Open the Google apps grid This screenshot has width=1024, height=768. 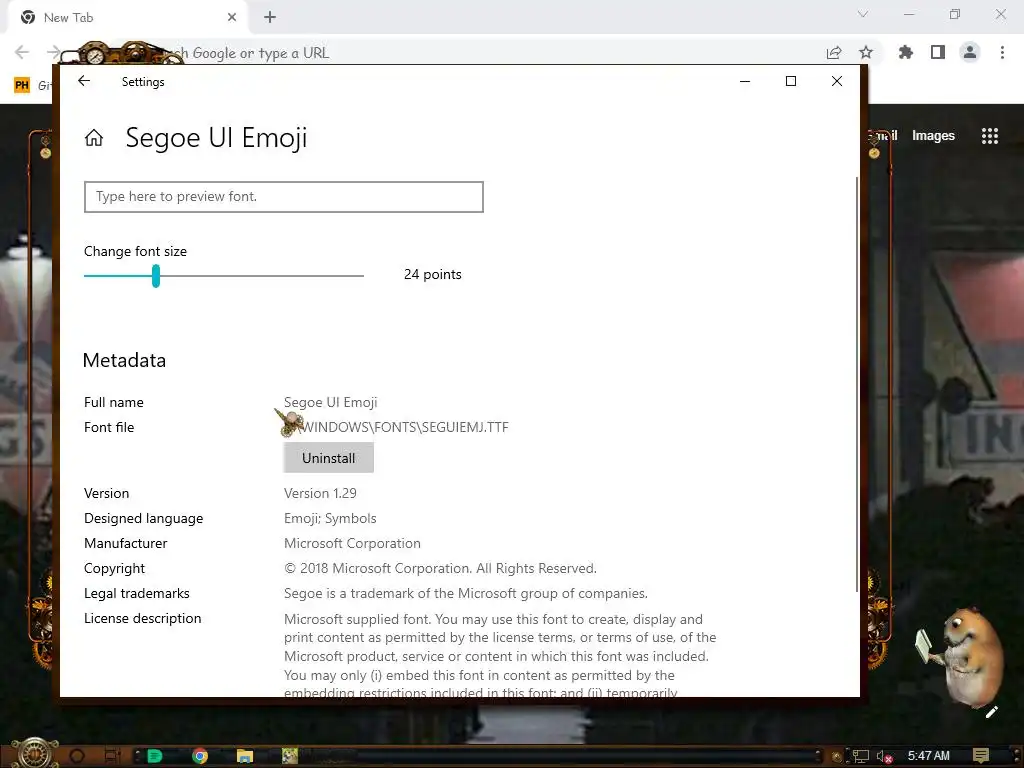tap(990, 136)
